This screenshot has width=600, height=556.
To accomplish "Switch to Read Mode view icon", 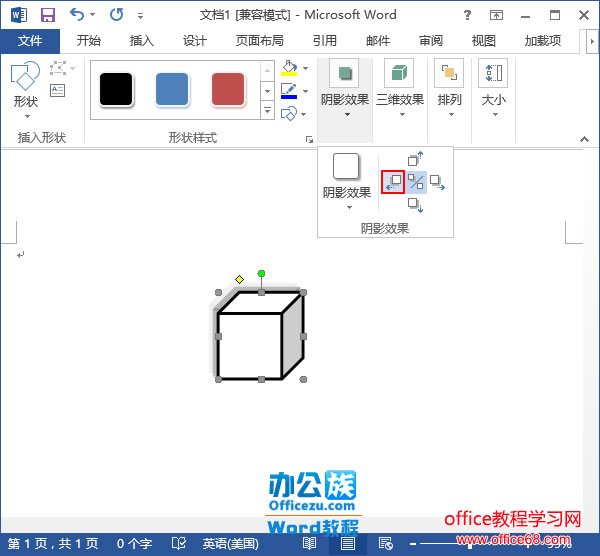I will pos(309,543).
